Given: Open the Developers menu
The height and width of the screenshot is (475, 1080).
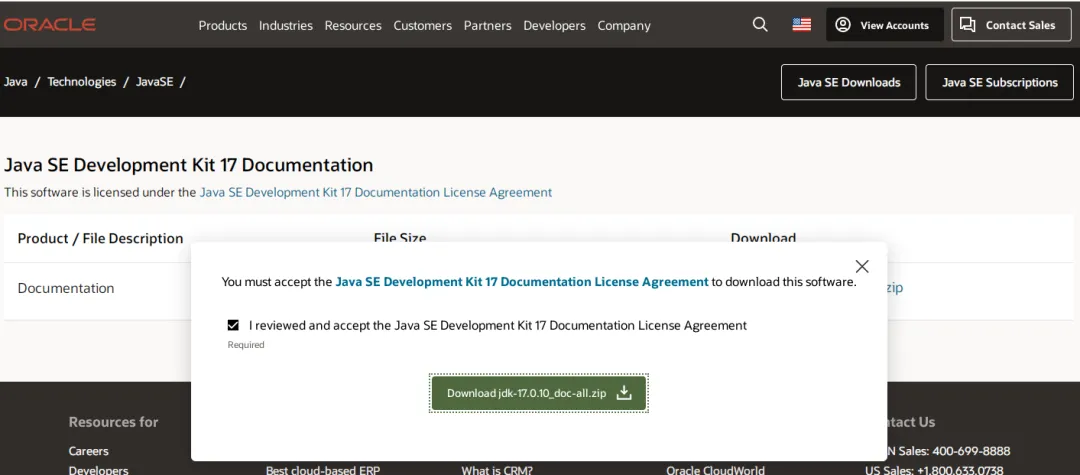Looking at the screenshot, I should tap(554, 25).
